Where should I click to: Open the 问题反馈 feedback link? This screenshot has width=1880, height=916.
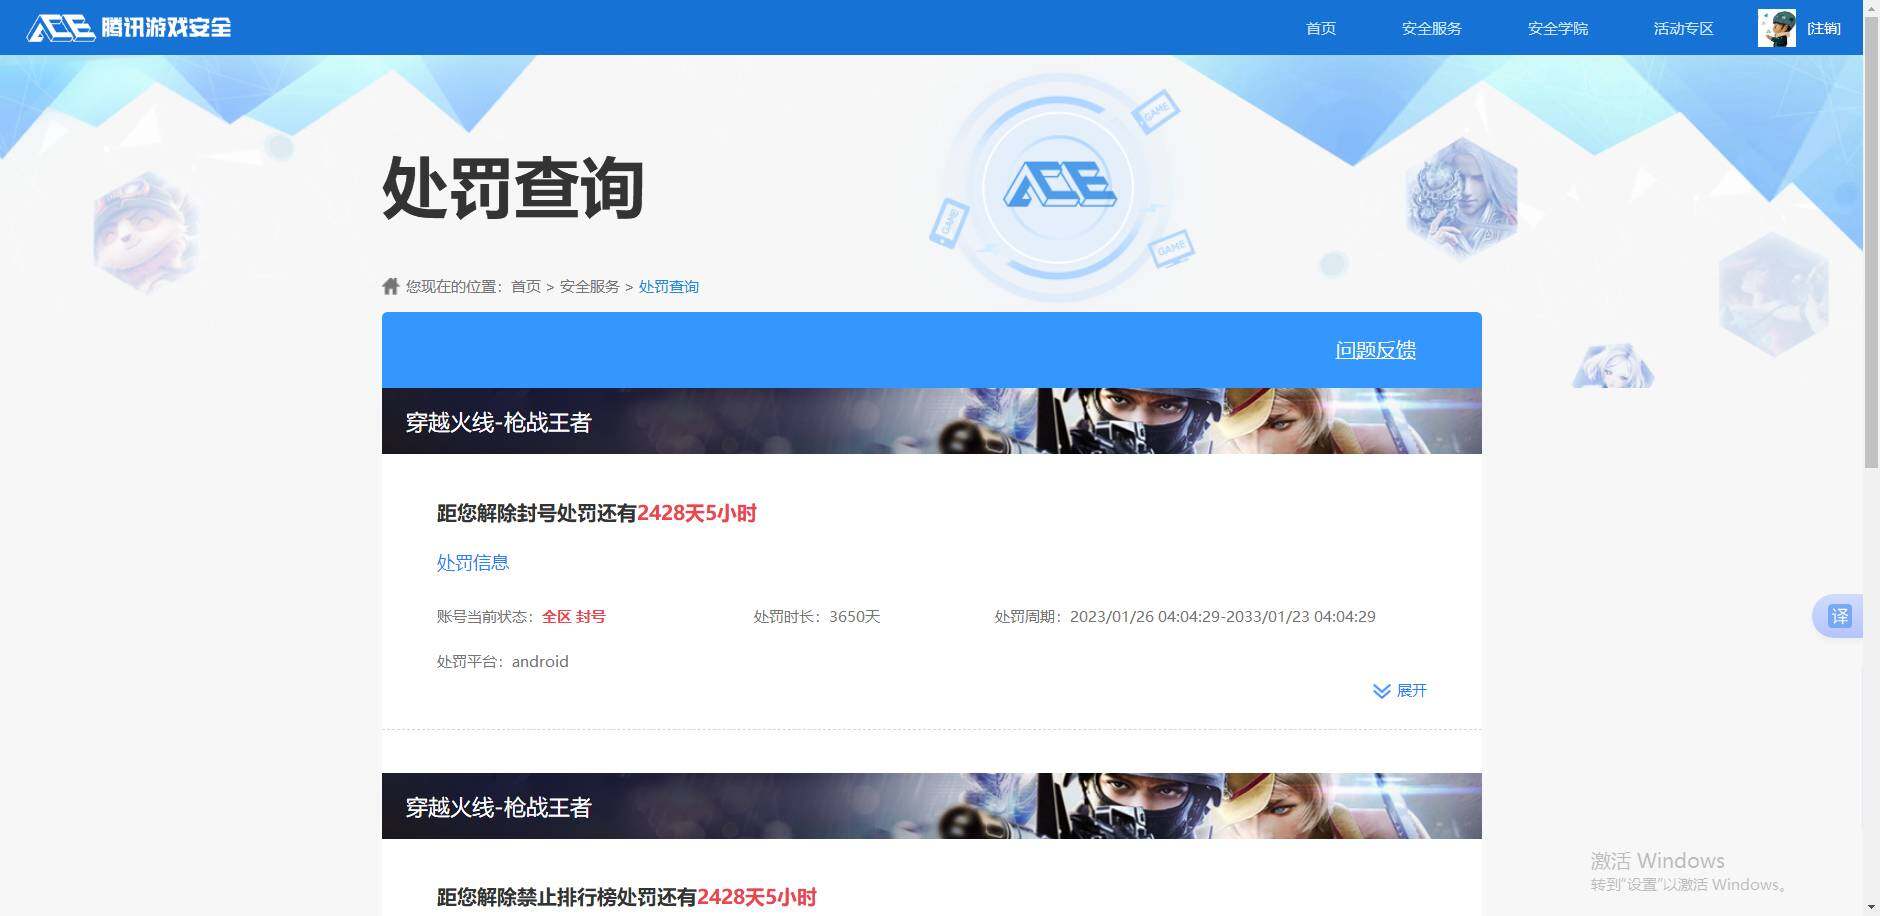click(x=1375, y=350)
